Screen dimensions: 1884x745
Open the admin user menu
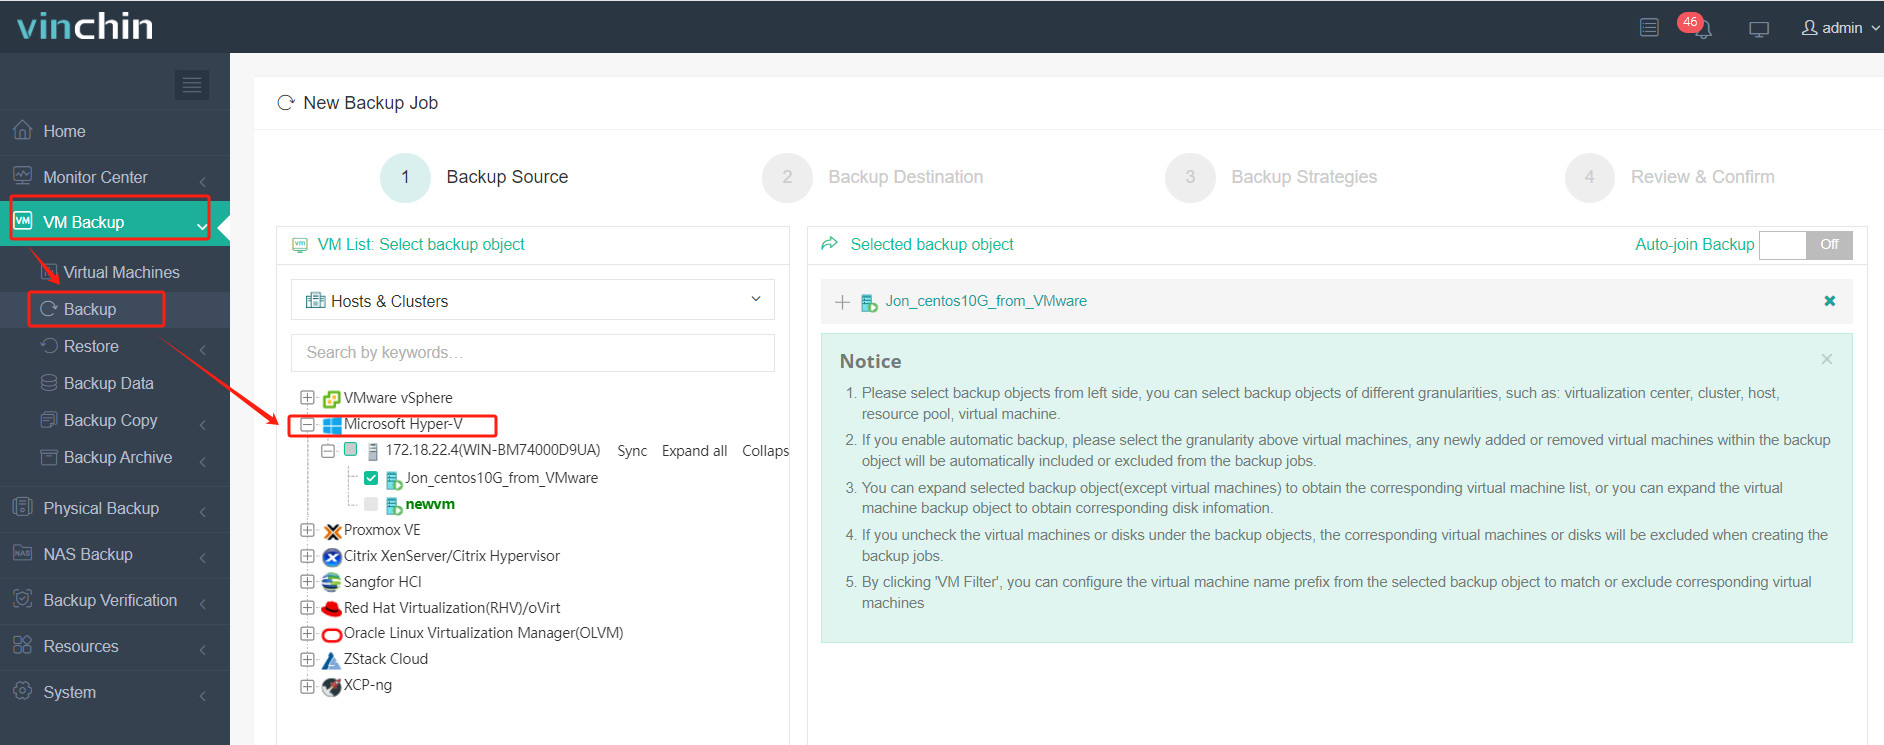point(1841,28)
